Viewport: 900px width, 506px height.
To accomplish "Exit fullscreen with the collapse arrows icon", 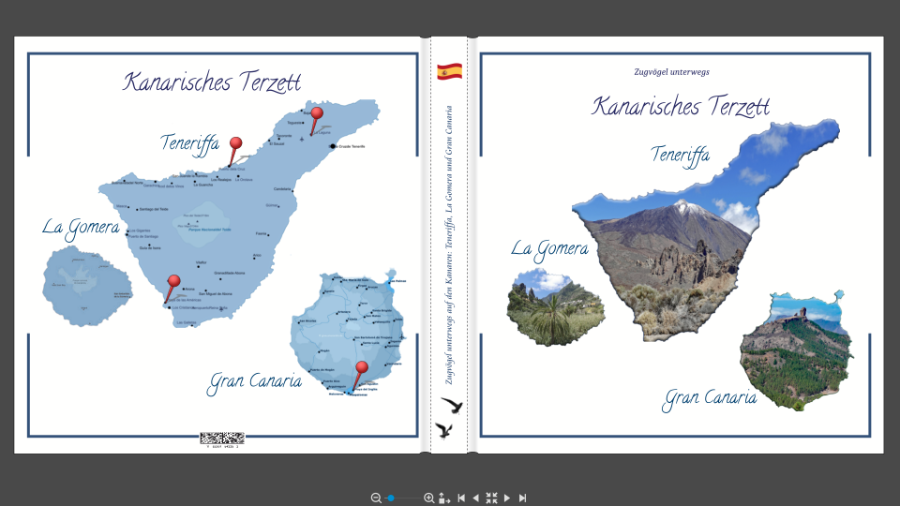I will click(x=491, y=498).
